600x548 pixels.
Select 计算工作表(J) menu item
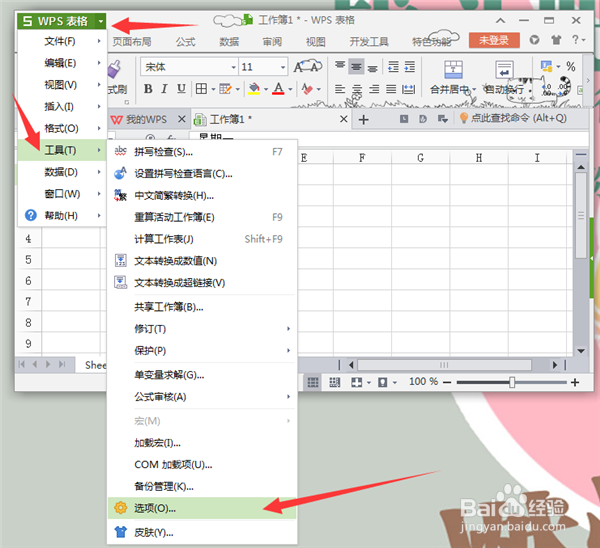(x=202, y=239)
